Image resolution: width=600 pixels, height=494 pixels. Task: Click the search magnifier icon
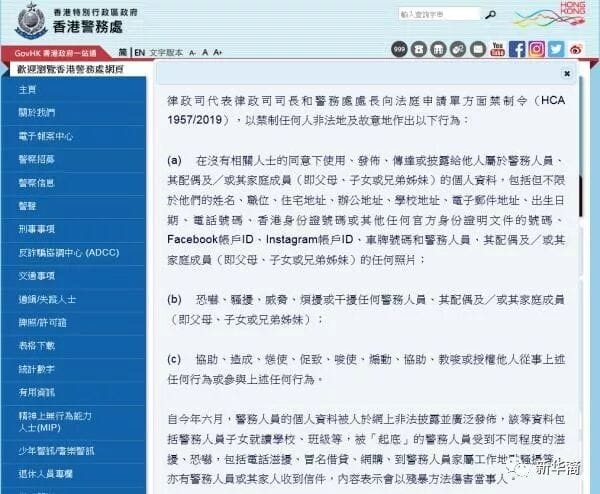click(491, 15)
